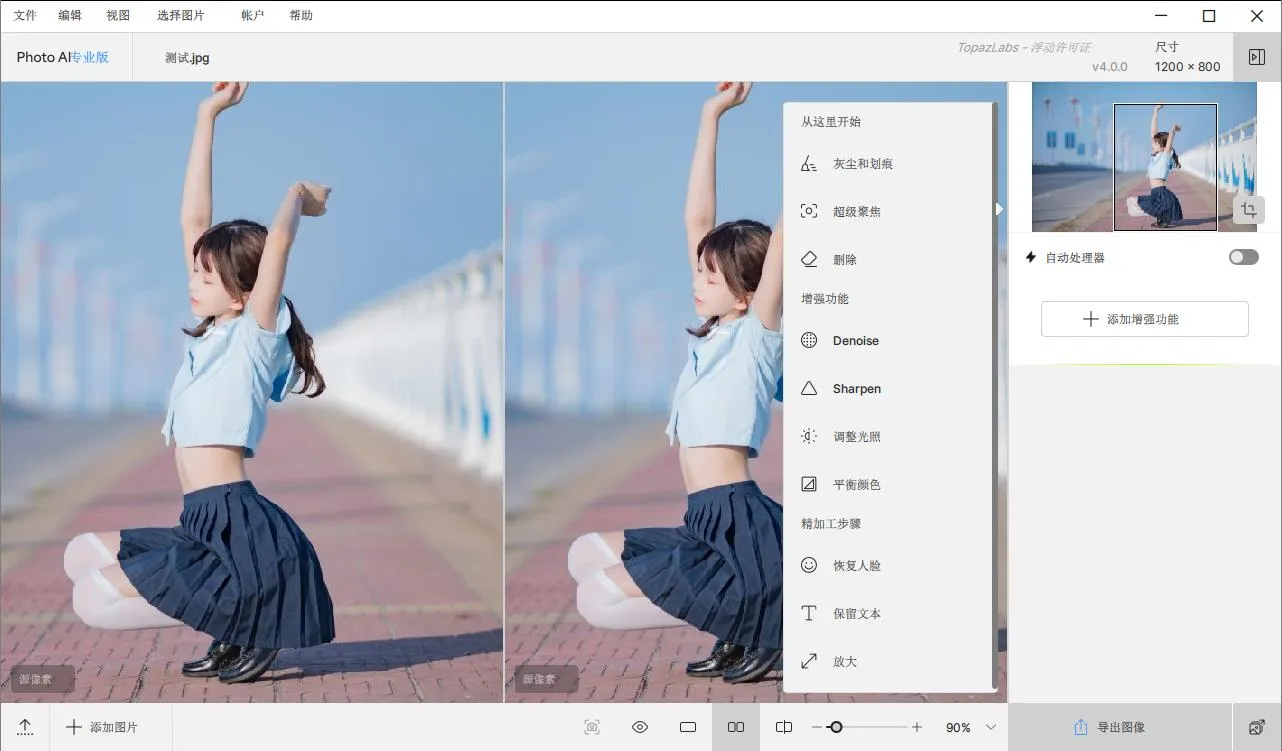Switch to single image view
This screenshot has width=1282, height=751.
(x=688, y=727)
